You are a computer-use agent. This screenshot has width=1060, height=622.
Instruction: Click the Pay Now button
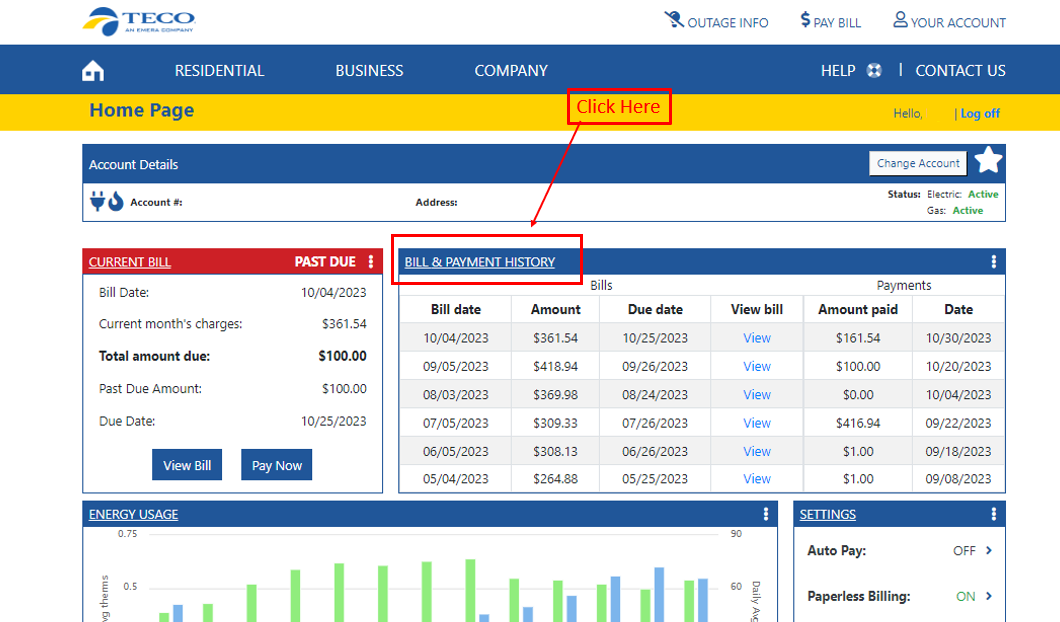pos(276,465)
